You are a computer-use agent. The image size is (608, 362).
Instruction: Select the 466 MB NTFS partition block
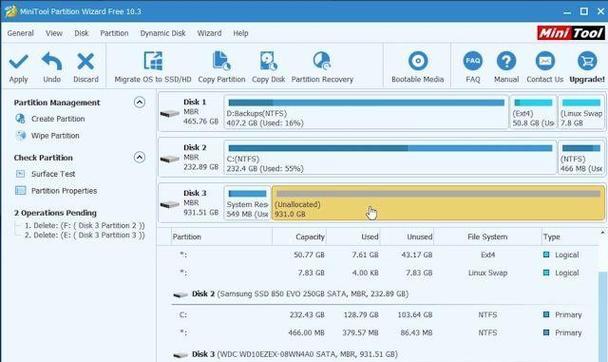tap(581, 158)
